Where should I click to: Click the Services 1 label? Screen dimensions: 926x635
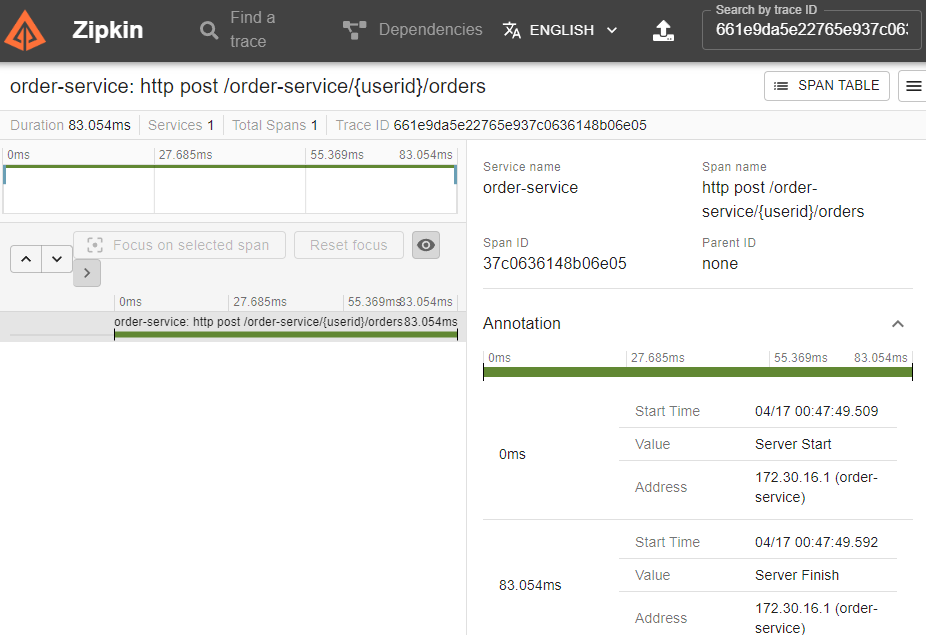[181, 125]
